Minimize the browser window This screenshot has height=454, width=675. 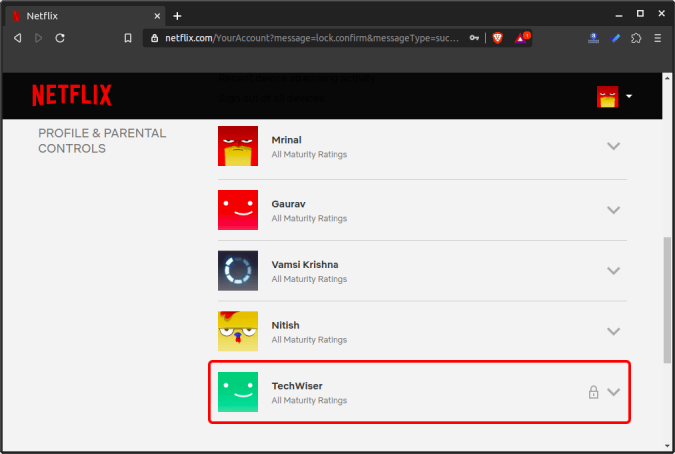tap(619, 15)
